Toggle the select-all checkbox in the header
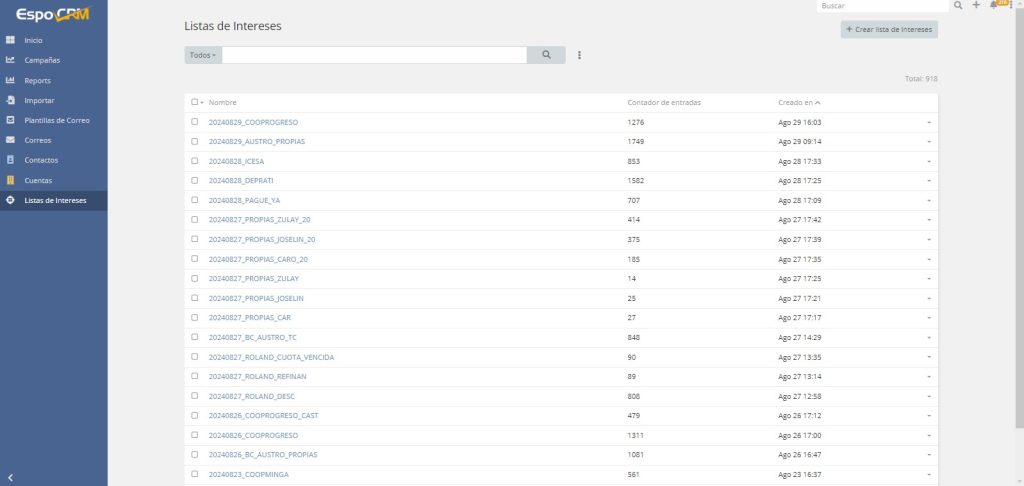 point(194,102)
